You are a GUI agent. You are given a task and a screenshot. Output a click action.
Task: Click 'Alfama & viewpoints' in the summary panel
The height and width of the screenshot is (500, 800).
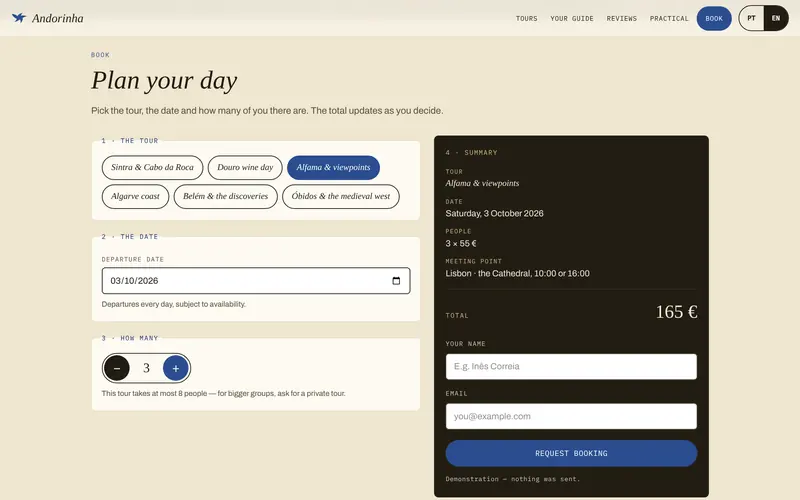click(x=482, y=183)
